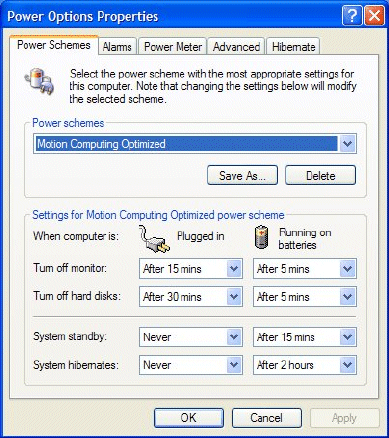Open battery System hibernates After 2 hours dropdown
389x438 pixels.
305,365
